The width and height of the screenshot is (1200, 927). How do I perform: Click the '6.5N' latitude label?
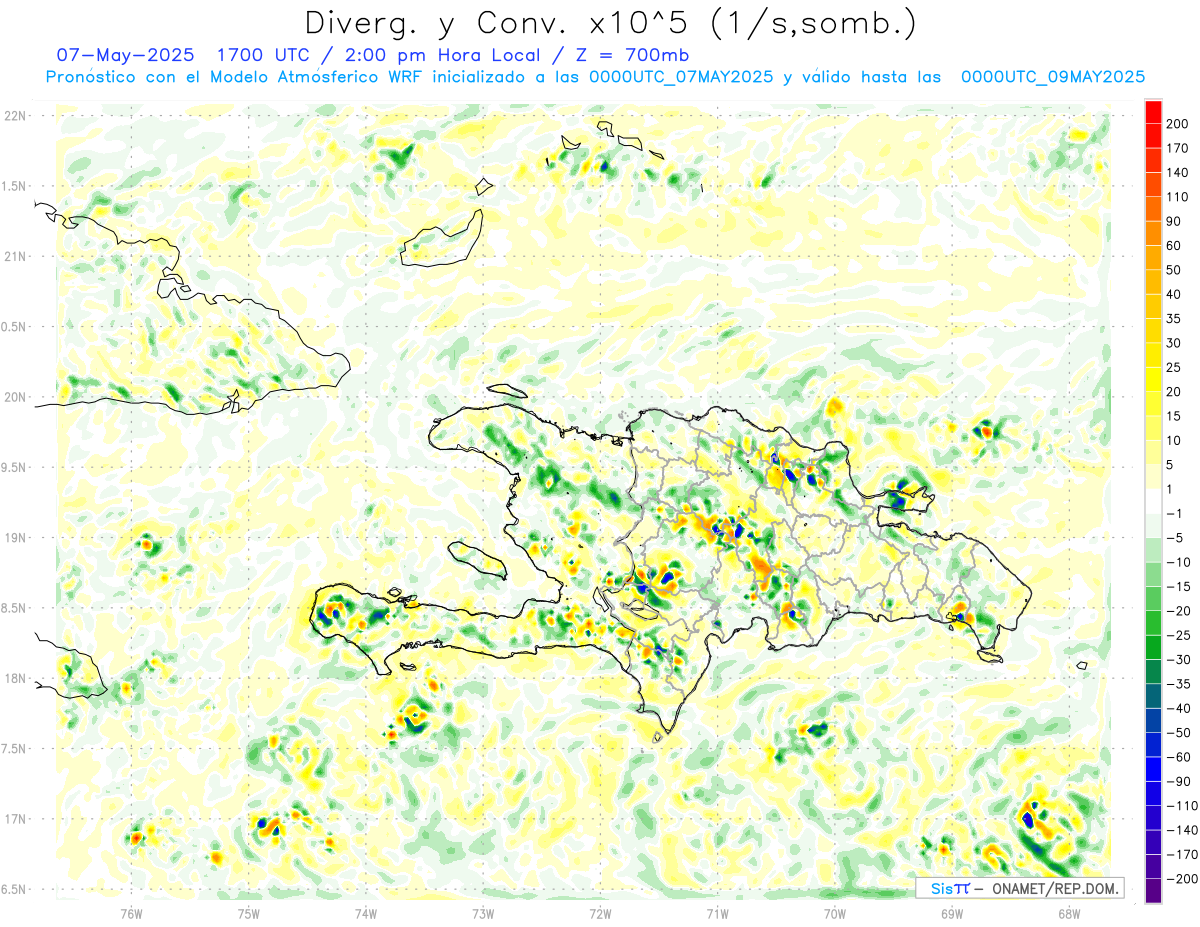(x=14, y=889)
